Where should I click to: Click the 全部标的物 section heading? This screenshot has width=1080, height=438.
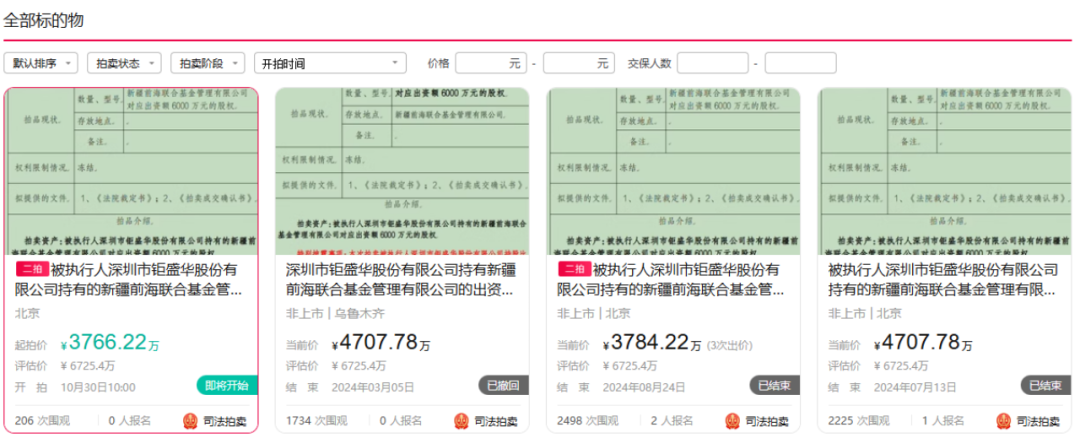pos(43,21)
